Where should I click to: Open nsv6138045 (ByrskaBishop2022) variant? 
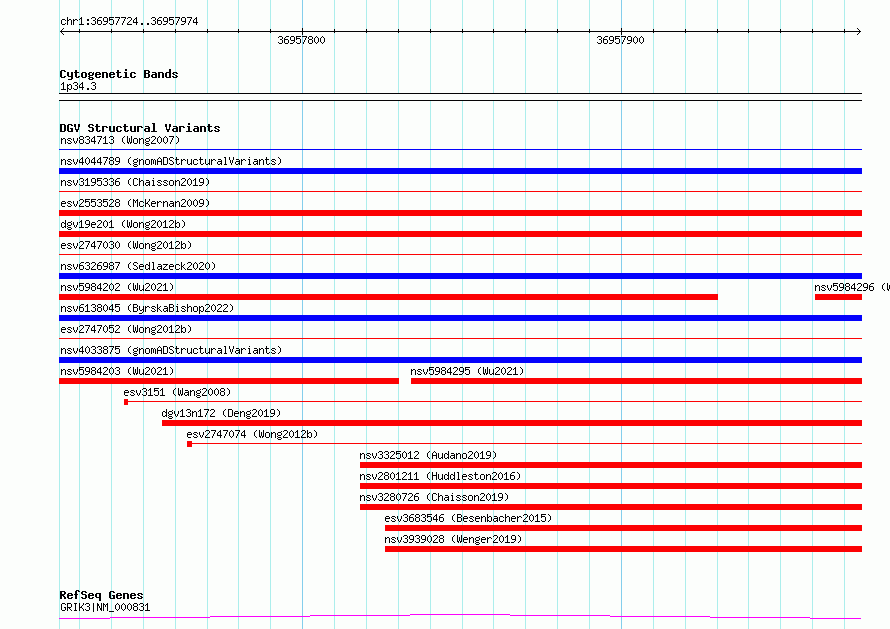[147, 308]
